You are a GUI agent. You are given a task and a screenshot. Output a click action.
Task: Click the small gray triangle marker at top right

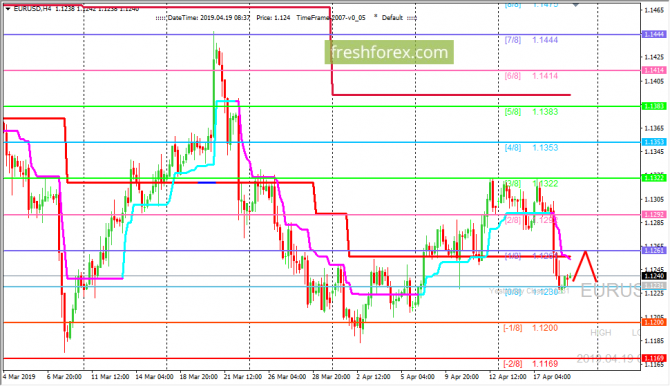tap(576, 5)
